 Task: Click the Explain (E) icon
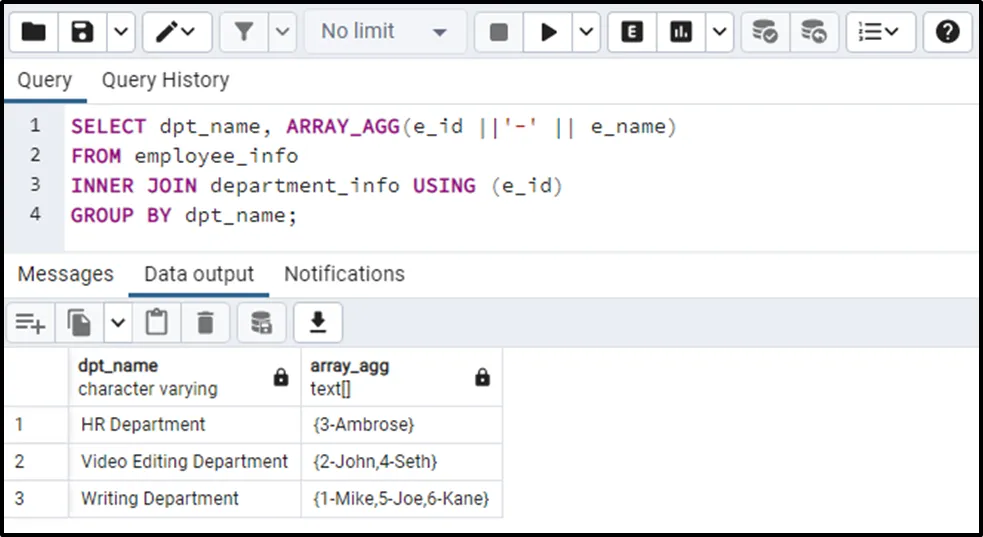point(632,32)
